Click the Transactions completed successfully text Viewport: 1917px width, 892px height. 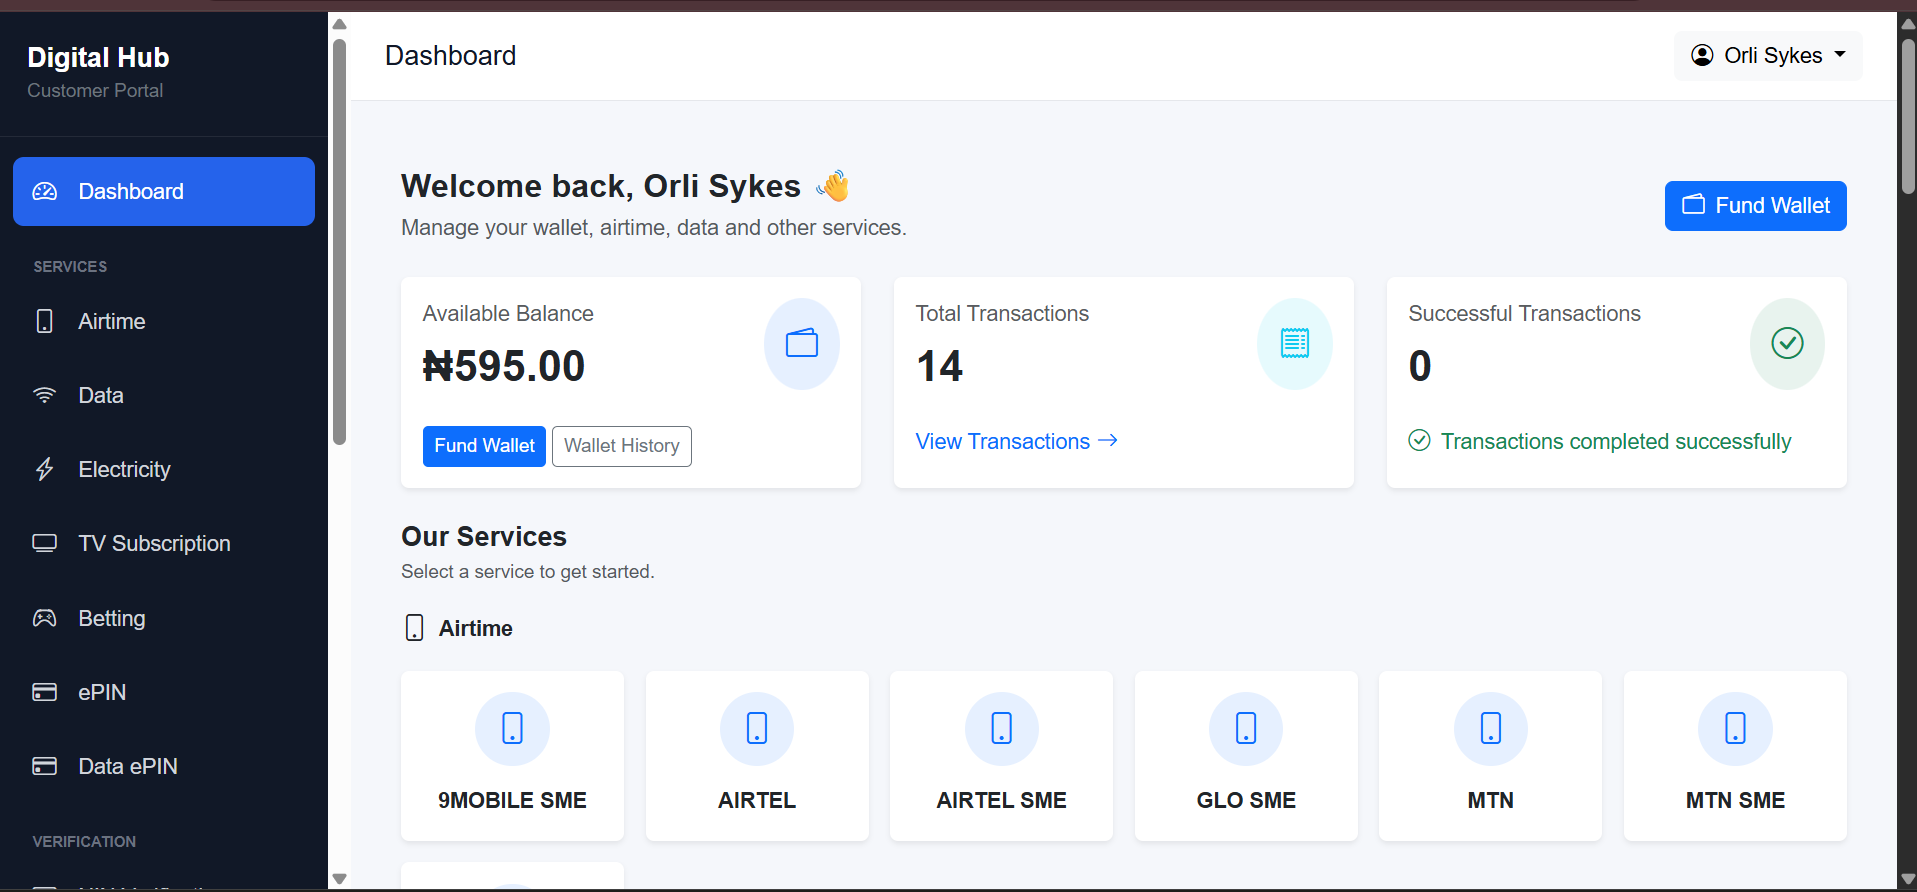[x=1616, y=441]
